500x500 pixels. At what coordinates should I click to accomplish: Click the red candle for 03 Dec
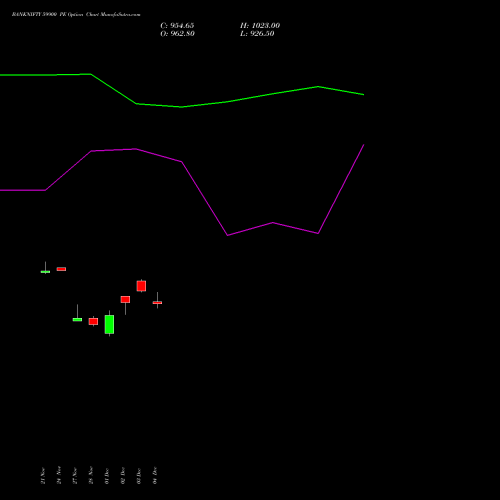tap(141, 286)
